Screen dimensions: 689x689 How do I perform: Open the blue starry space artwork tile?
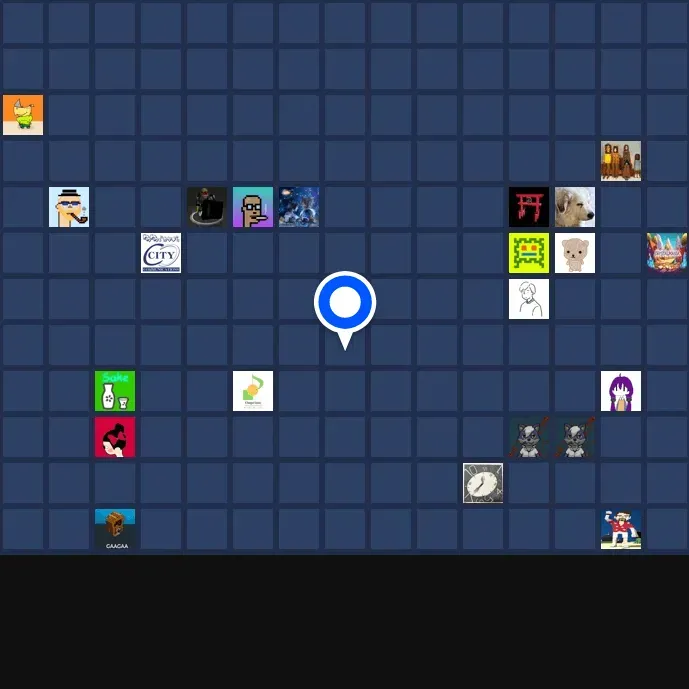pos(299,207)
